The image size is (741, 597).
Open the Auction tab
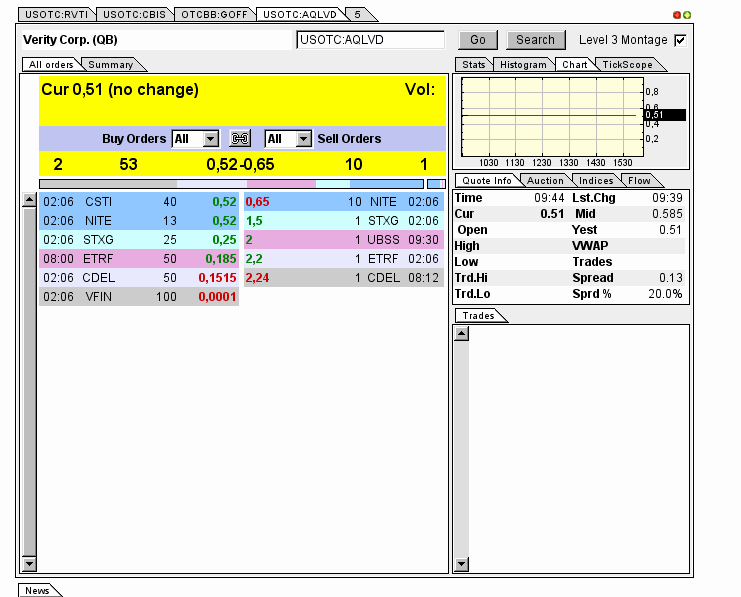click(545, 181)
